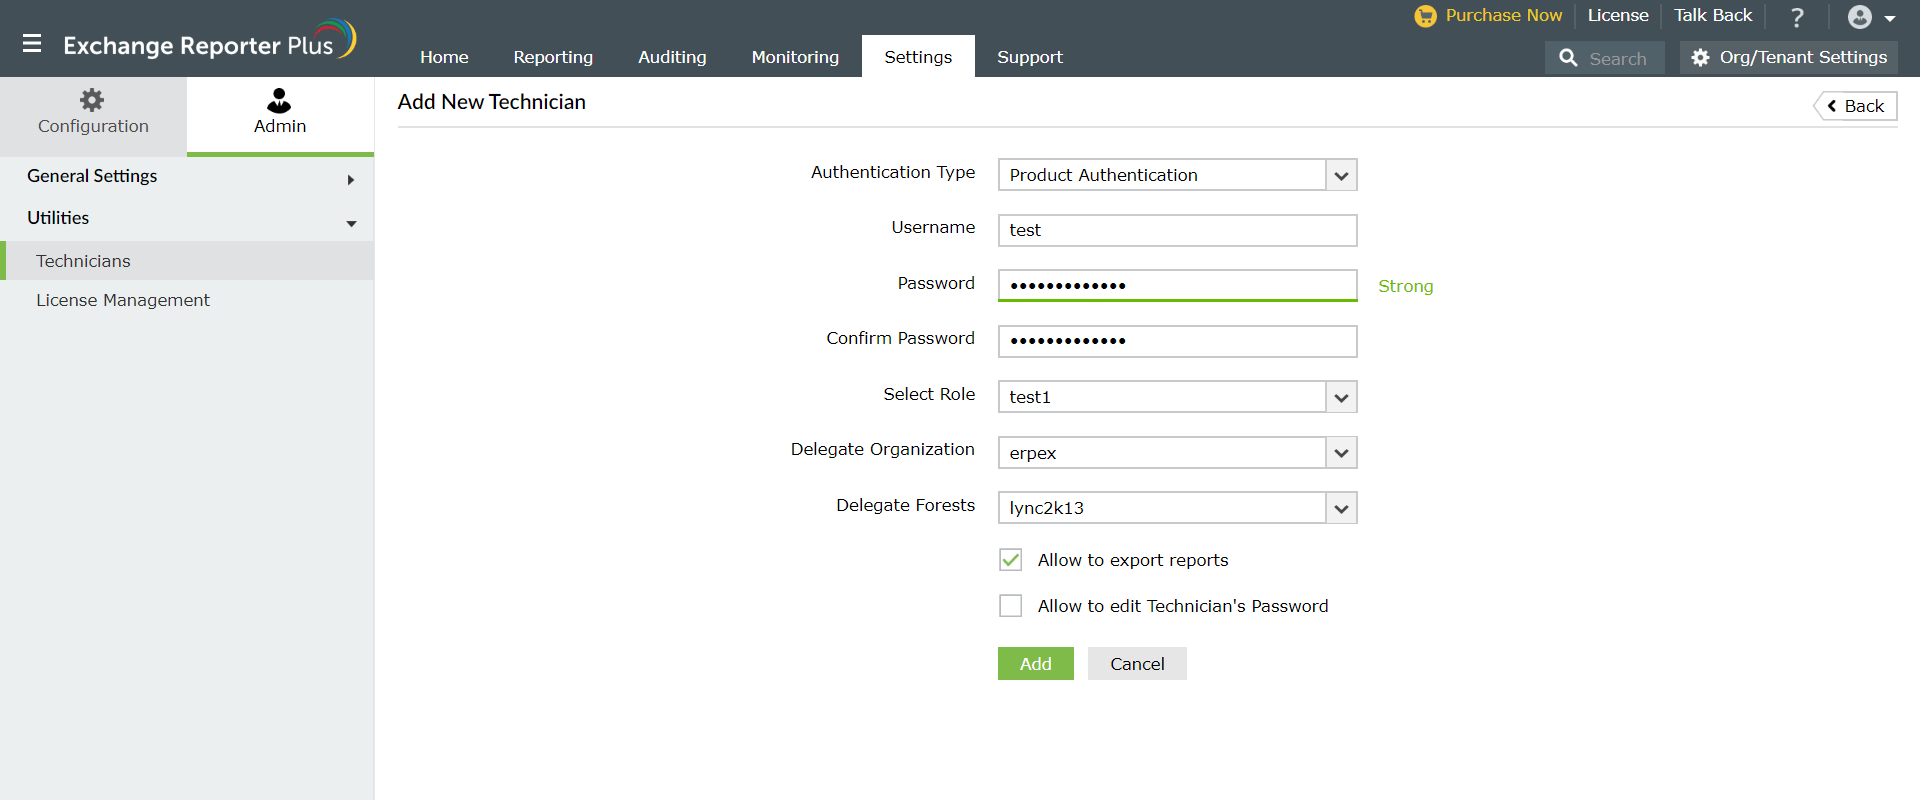Click the Purchase Now cart icon
Screen dimensions: 1920x800
pyautogui.click(x=1425, y=16)
